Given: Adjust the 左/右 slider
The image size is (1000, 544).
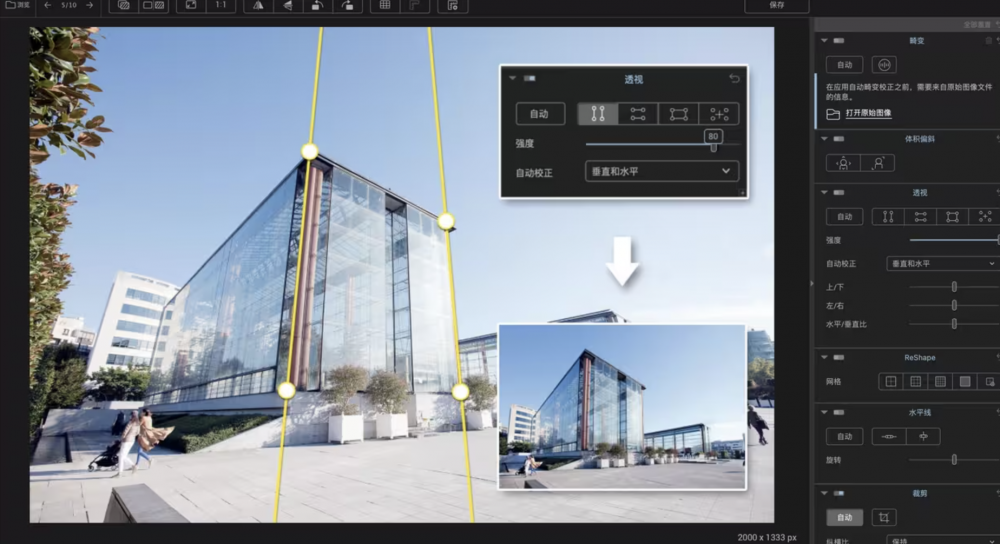Looking at the screenshot, I should [954, 305].
